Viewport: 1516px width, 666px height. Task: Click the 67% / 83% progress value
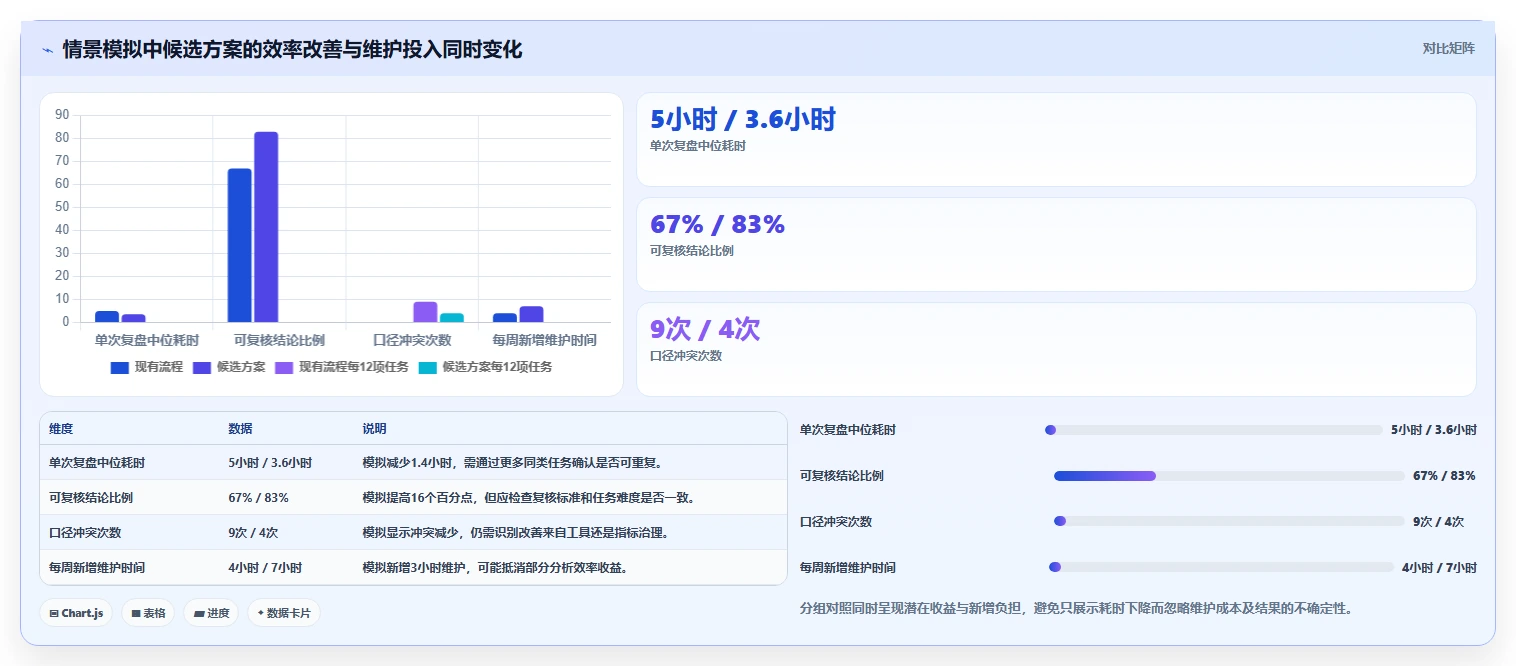1444,476
